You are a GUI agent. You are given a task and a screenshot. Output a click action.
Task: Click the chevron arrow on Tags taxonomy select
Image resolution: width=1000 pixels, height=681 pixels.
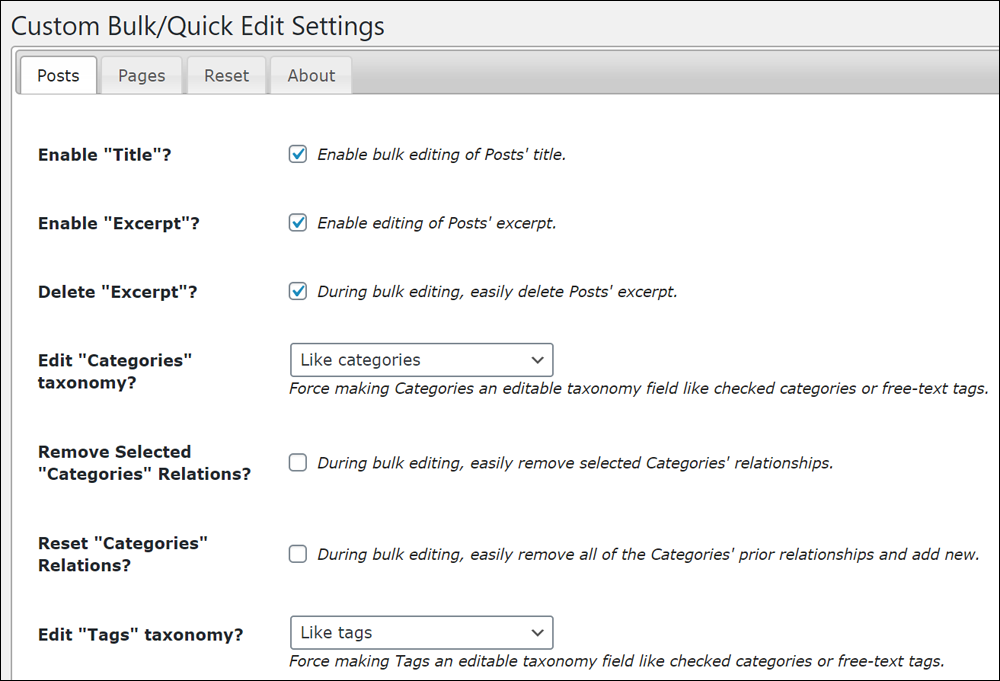(538, 633)
